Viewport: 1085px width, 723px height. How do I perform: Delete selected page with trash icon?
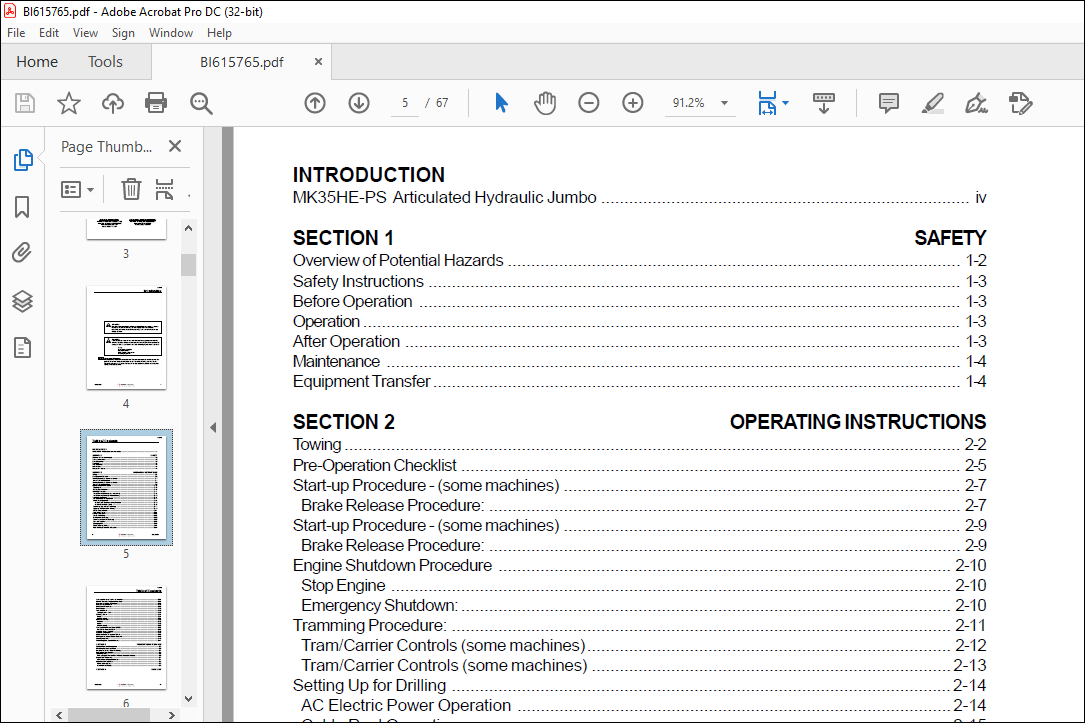tap(131, 189)
